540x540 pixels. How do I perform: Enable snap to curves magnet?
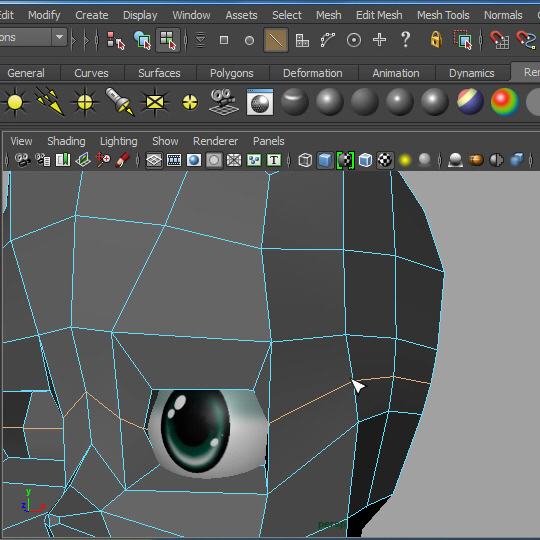click(526, 40)
